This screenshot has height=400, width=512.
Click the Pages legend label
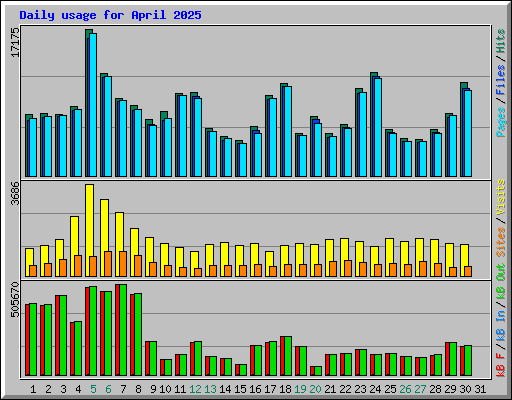click(501, 122)
